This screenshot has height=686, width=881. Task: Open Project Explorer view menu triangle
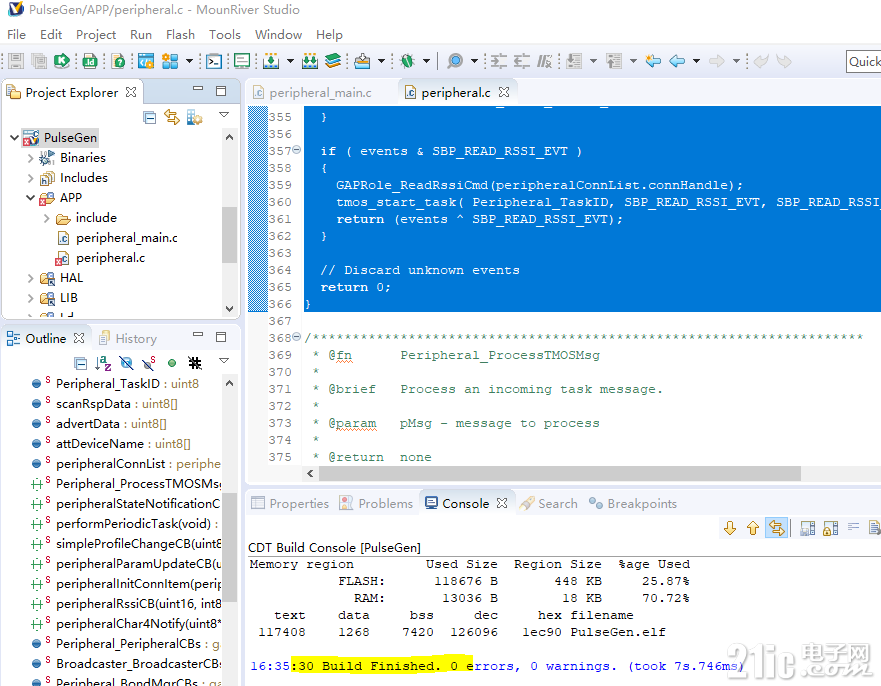tap(224, 115)
